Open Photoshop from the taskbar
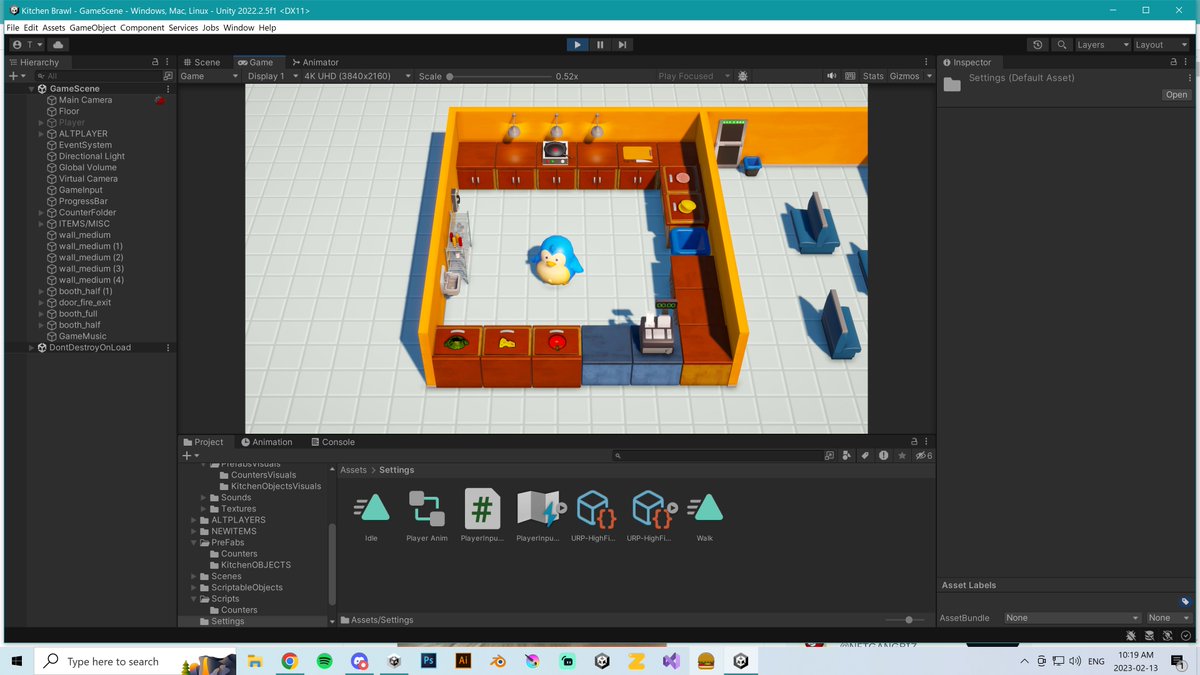The height and width of the screenshot is (675, 1200). point(428,661)
